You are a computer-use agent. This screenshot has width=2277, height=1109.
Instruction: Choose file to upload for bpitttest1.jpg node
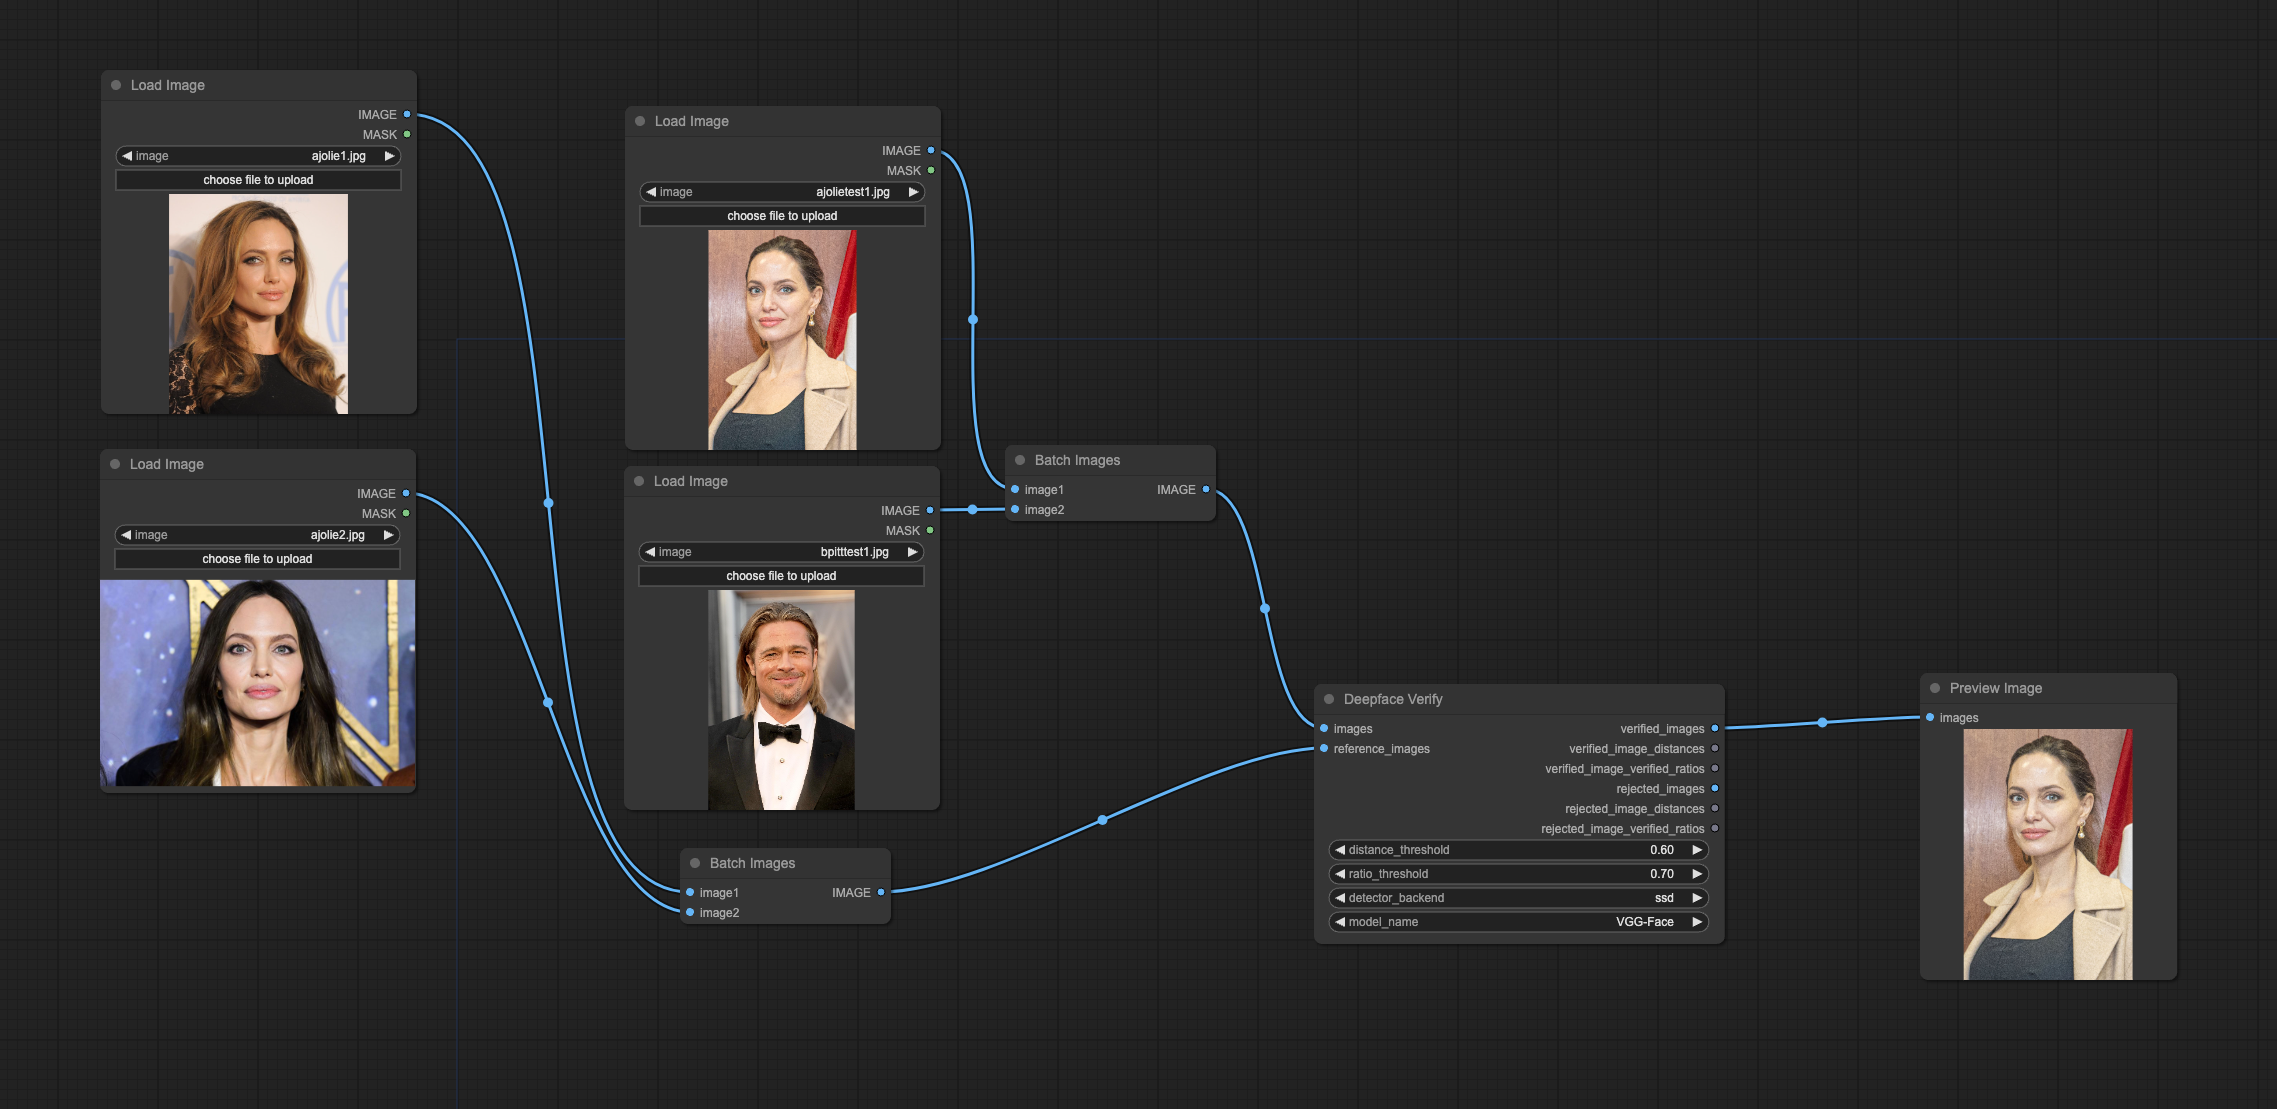781,576
